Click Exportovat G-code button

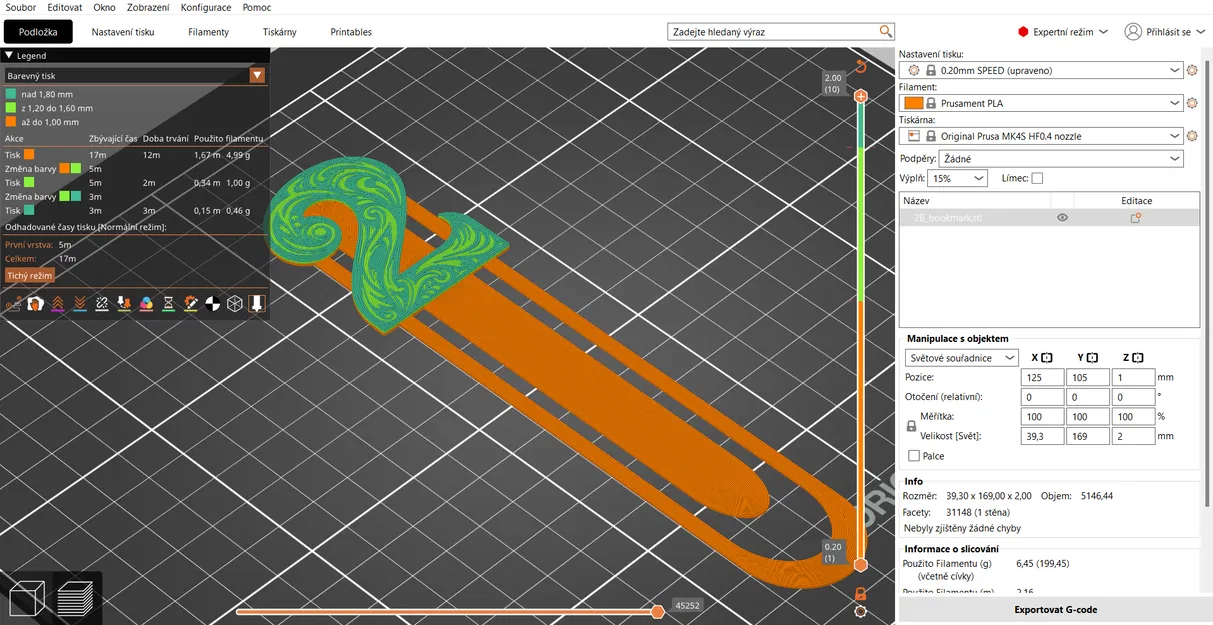pyautogui.click(x=1055, y=609)
